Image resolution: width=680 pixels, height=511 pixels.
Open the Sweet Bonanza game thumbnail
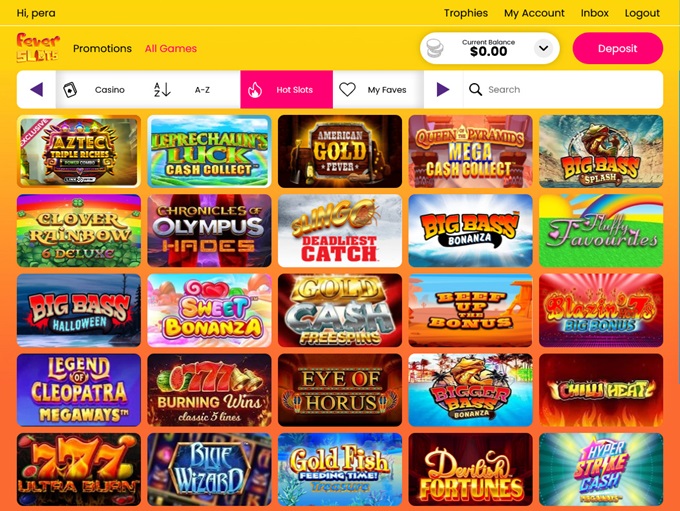pyautogui.click(x=209, y=310)
